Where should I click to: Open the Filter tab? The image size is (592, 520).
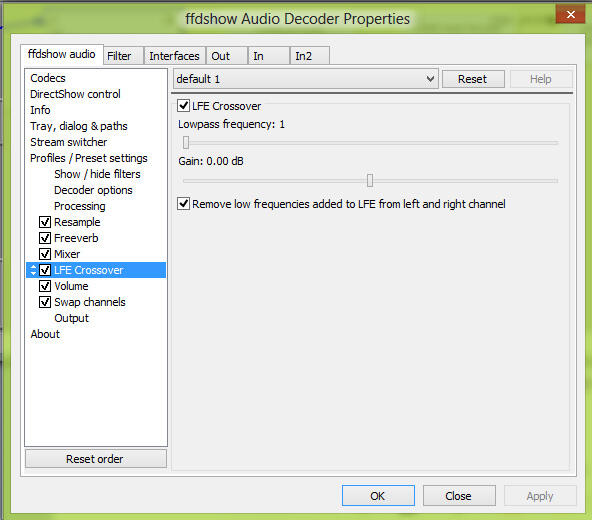point(123,56)
